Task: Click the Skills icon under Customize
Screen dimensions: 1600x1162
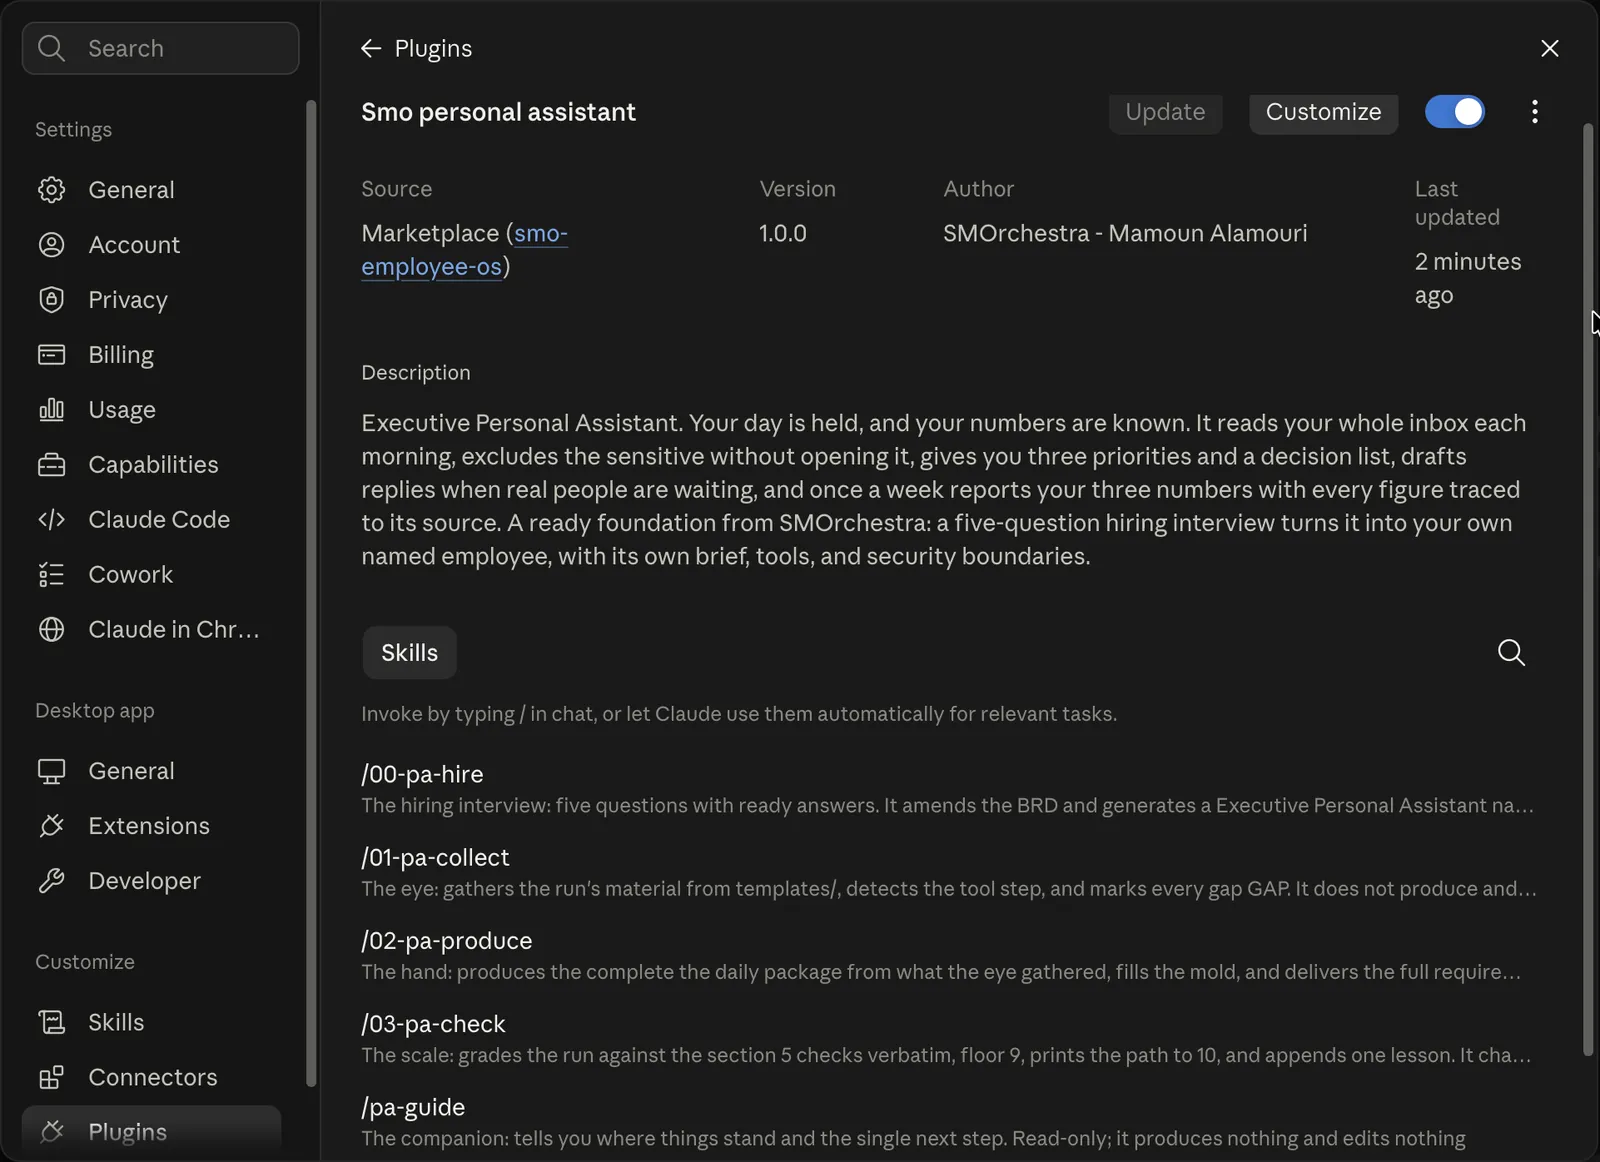Action: (51, 1022)
